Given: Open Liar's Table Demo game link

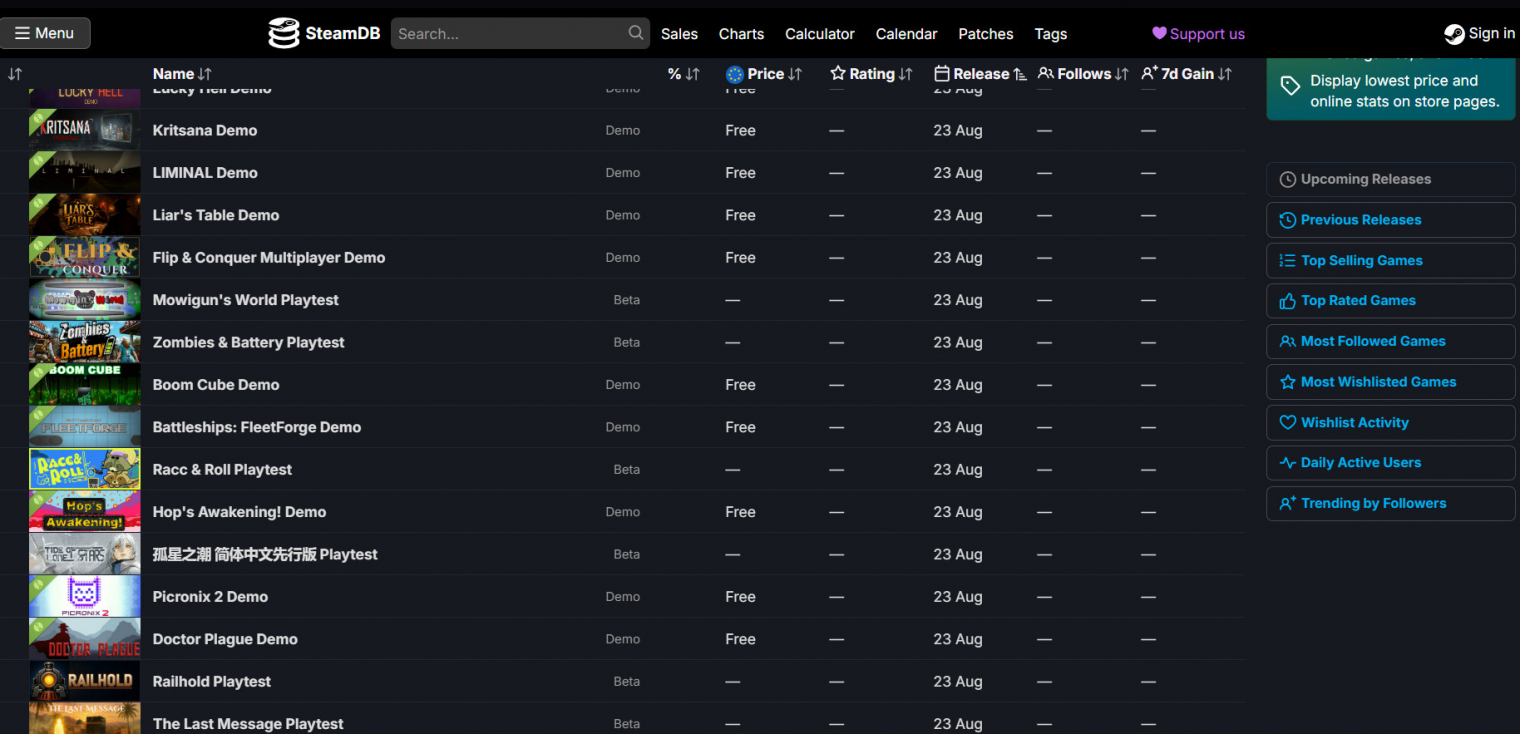Looking at the screenshot, I should tap(216, 215).
